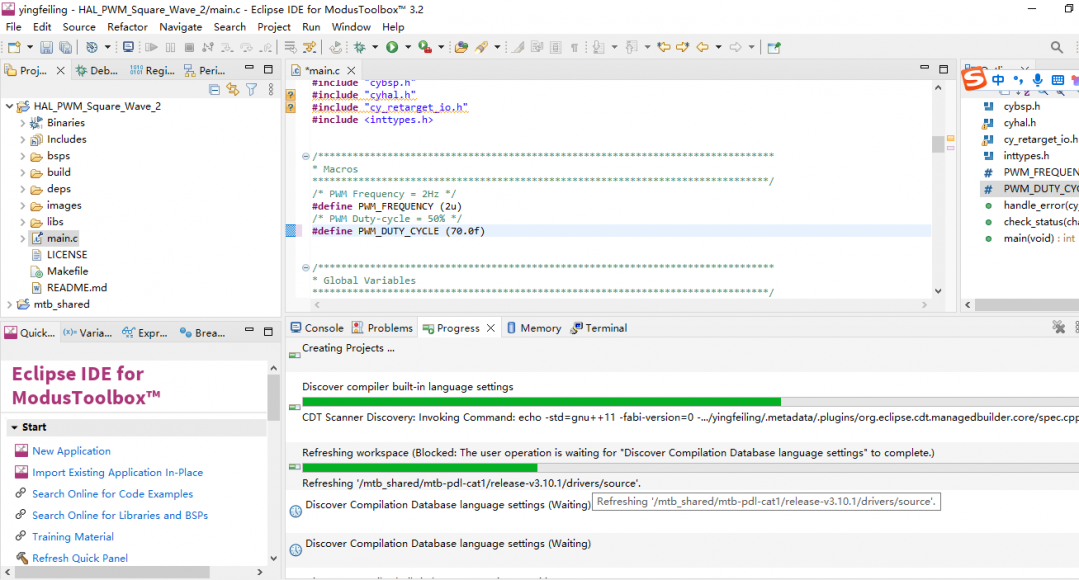Click the Save icon in toolbar
The width and height of the screenshot is (1079, 580).
click(46, 47)
